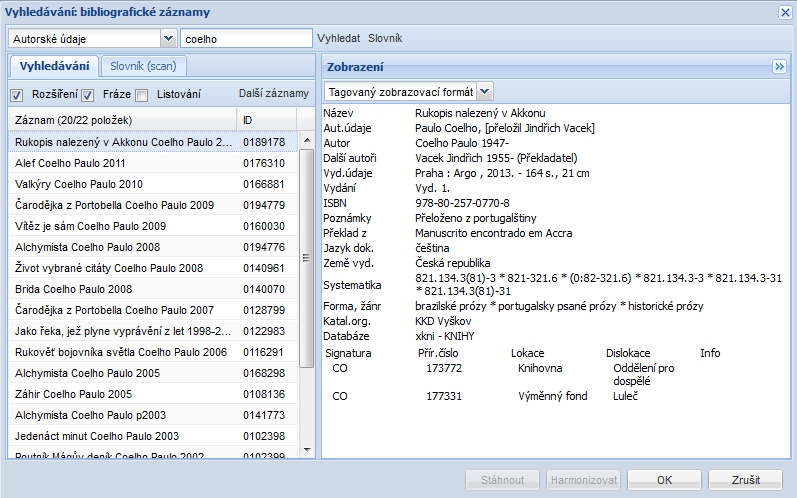Viewport: 797px width, 498px height.
Task: Enable the Listování checkbox
Action: coord(141,95)
